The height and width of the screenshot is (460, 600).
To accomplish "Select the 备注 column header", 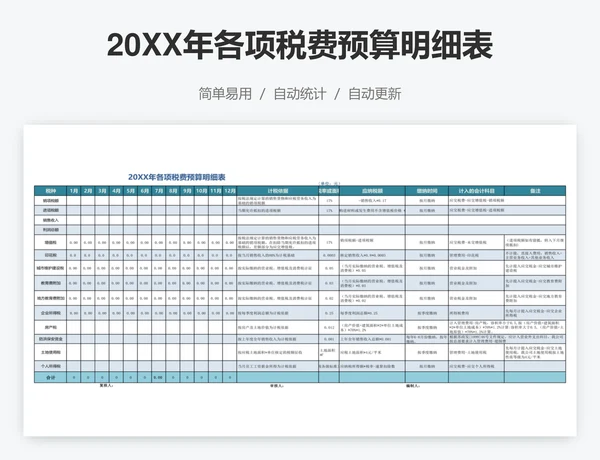I will tap(535, 191).
